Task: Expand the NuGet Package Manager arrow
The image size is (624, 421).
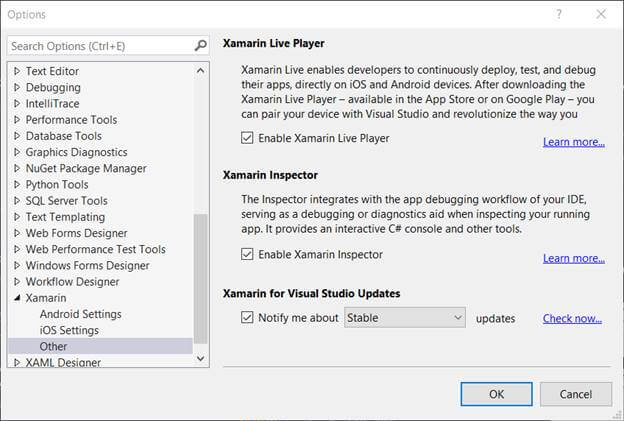Action: coord(17,168)
